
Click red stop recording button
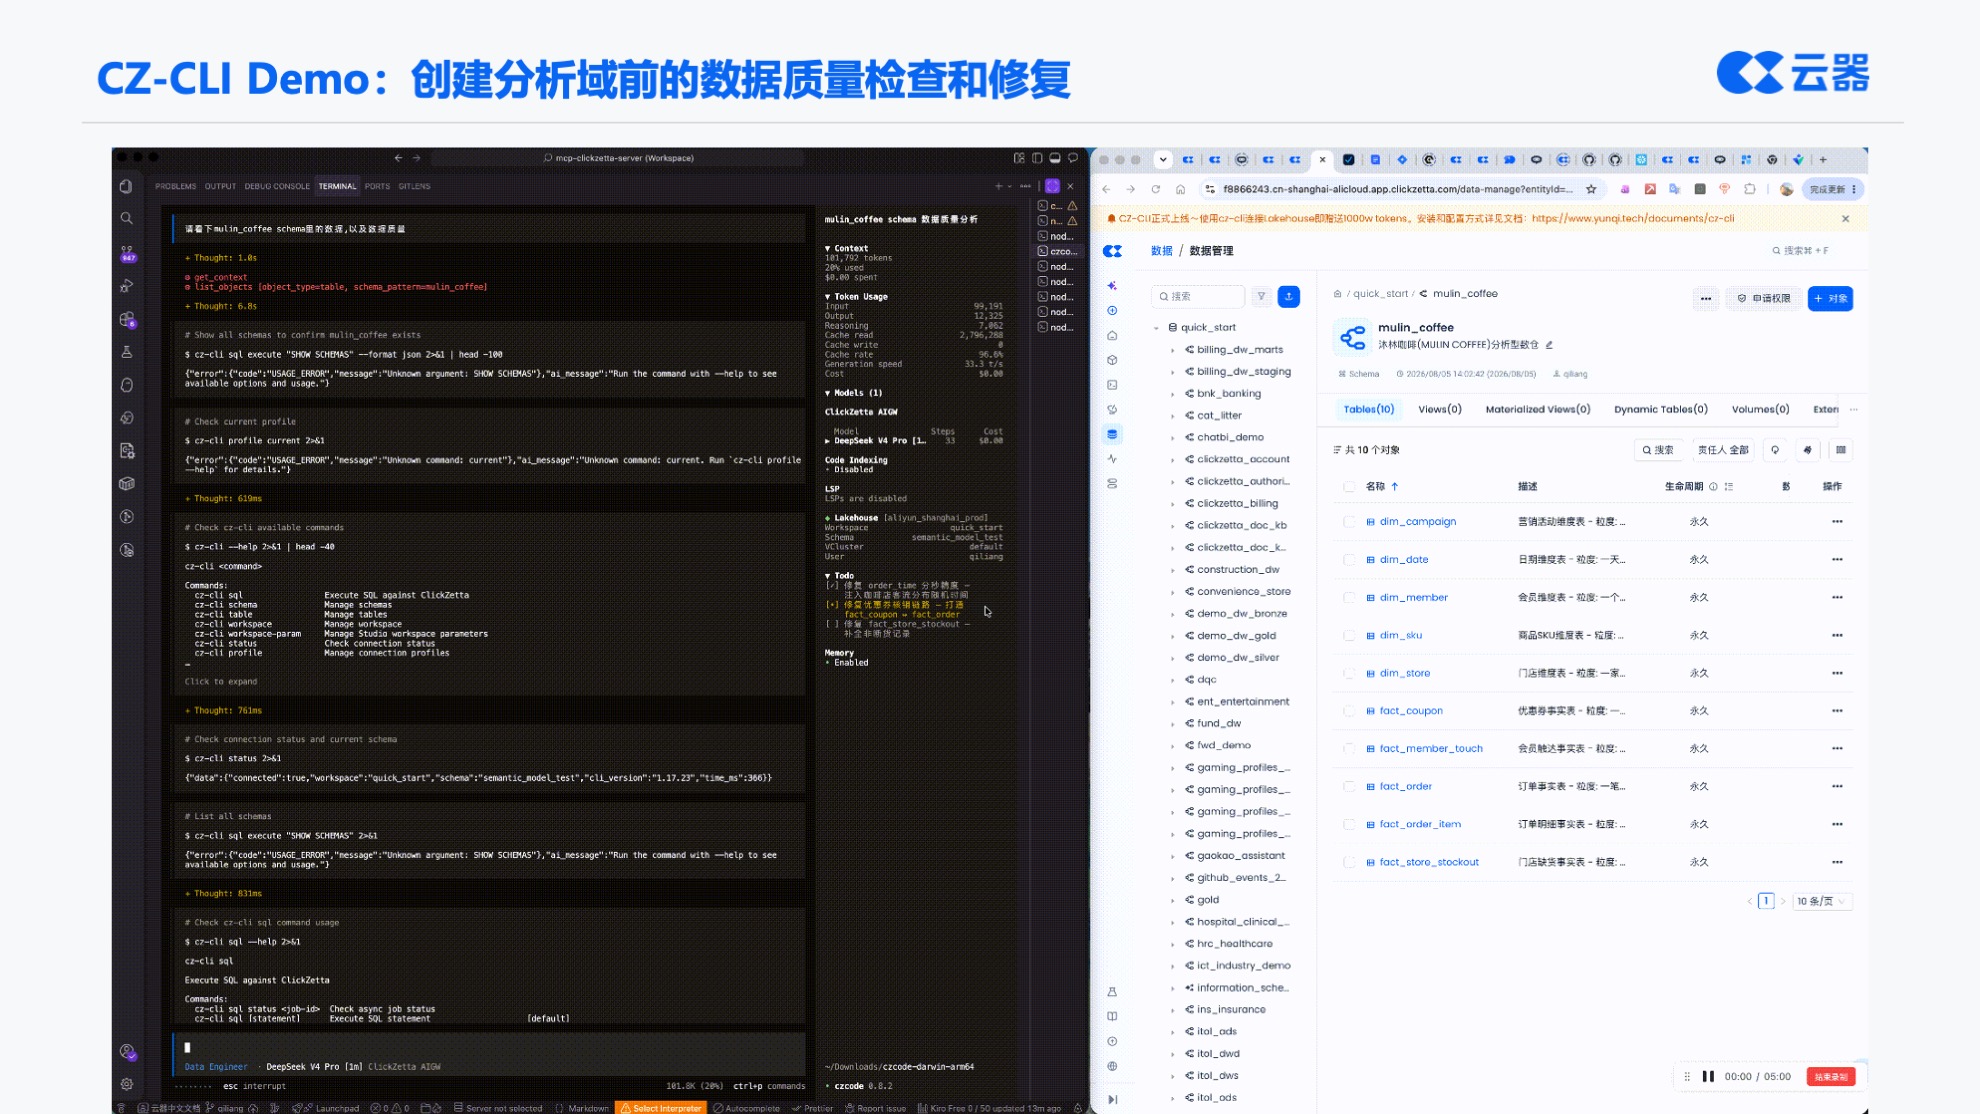click(x=1830, y=1077)
